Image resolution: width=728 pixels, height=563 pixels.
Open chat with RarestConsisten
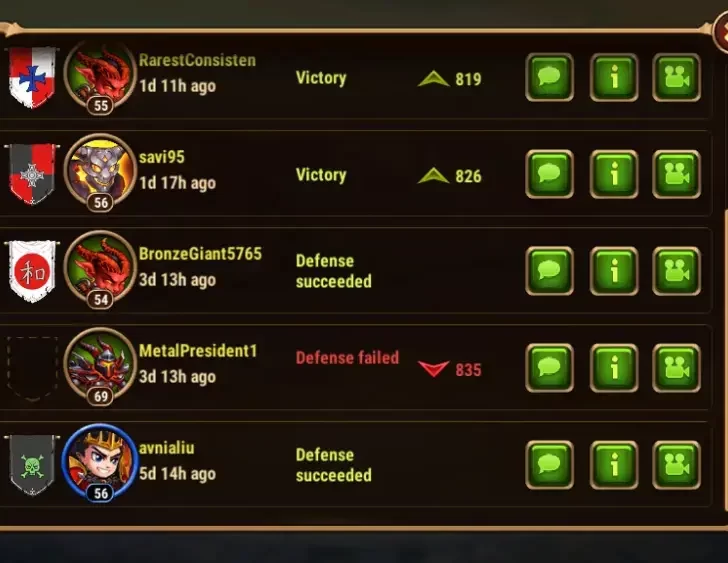tap(549, 77)
